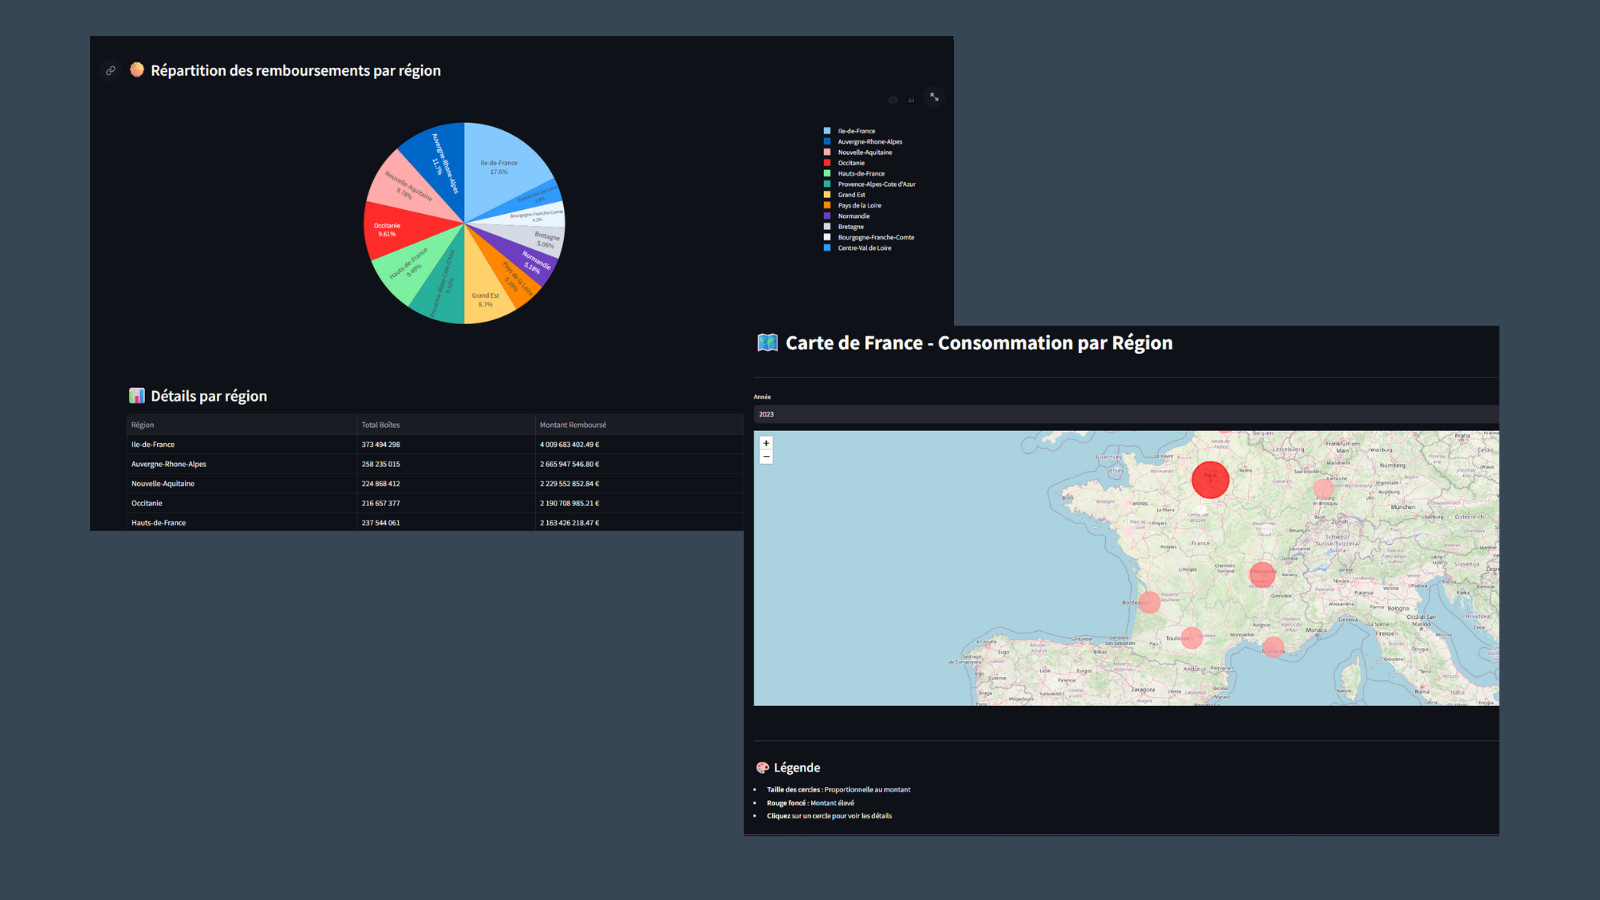Click the Total Boîtes column header

[x=381, y=425]
